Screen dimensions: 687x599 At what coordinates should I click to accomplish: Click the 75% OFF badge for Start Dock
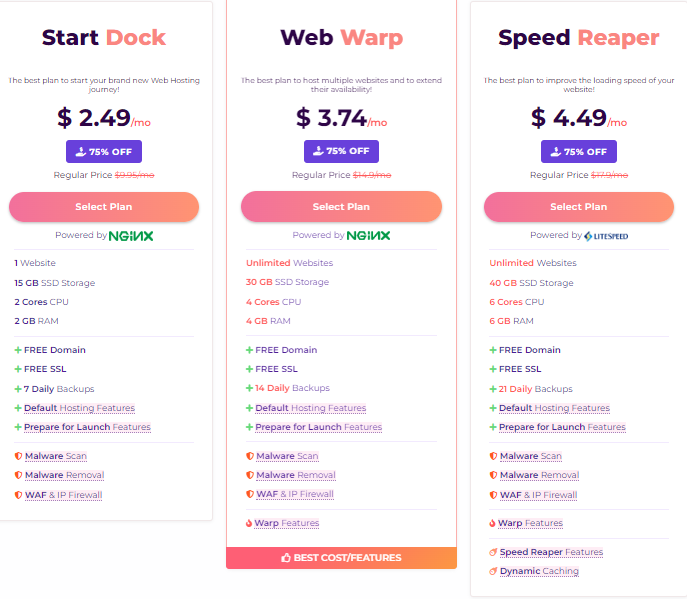[104, 152]
